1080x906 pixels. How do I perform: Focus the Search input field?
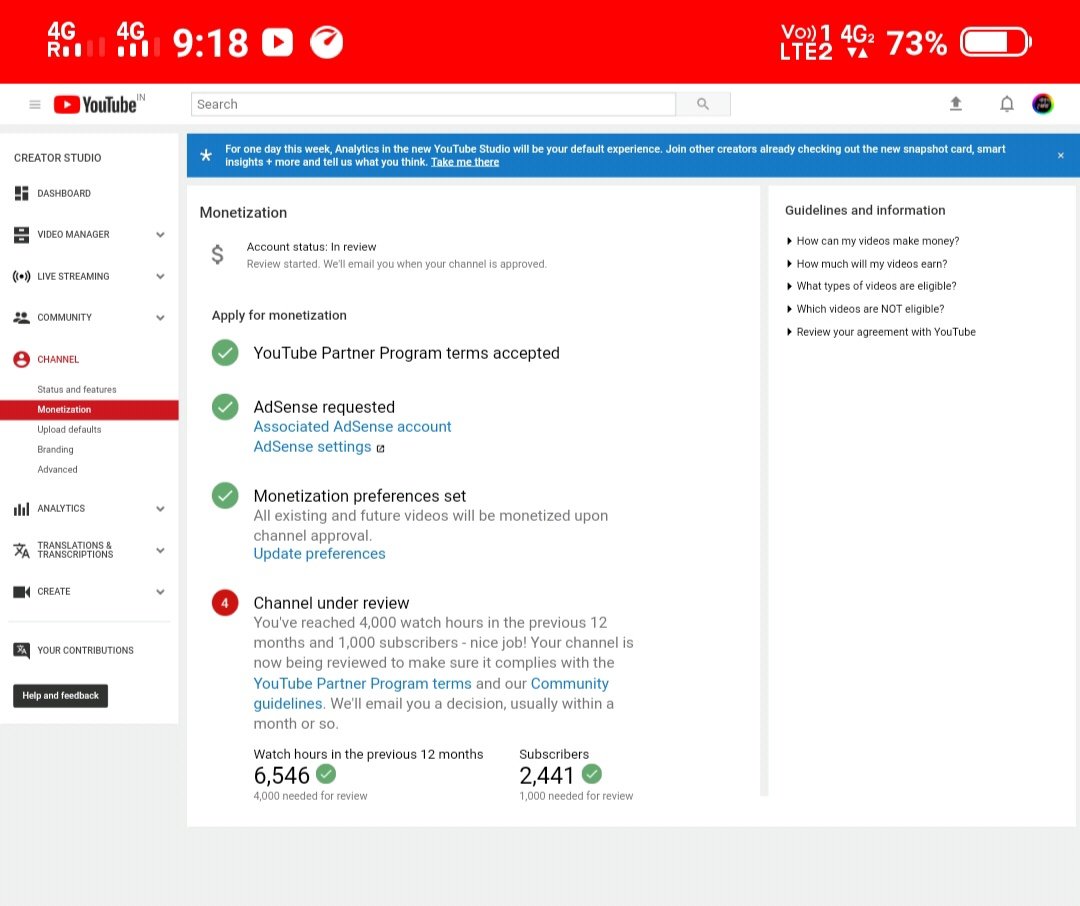tap(433, 104)
